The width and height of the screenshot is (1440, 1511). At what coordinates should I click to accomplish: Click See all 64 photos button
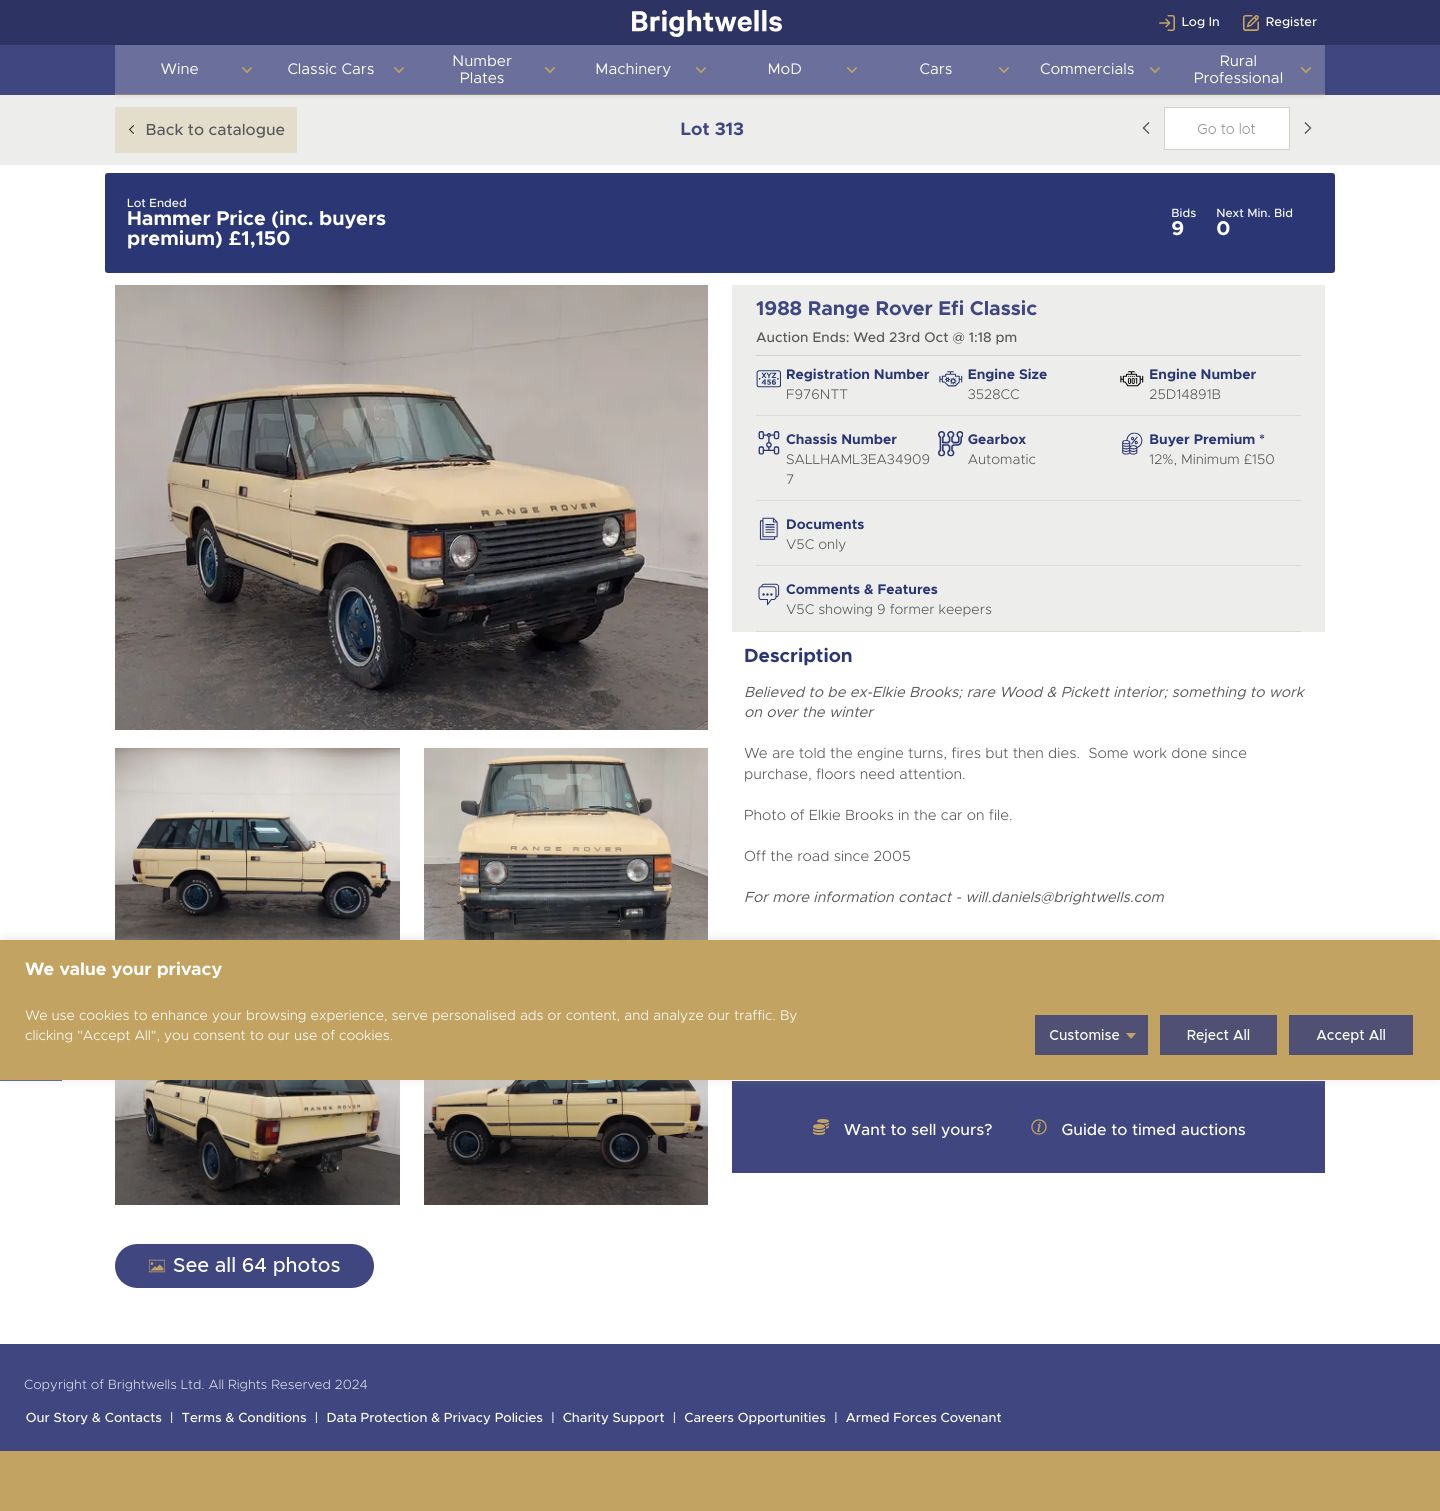[244, 1266]
